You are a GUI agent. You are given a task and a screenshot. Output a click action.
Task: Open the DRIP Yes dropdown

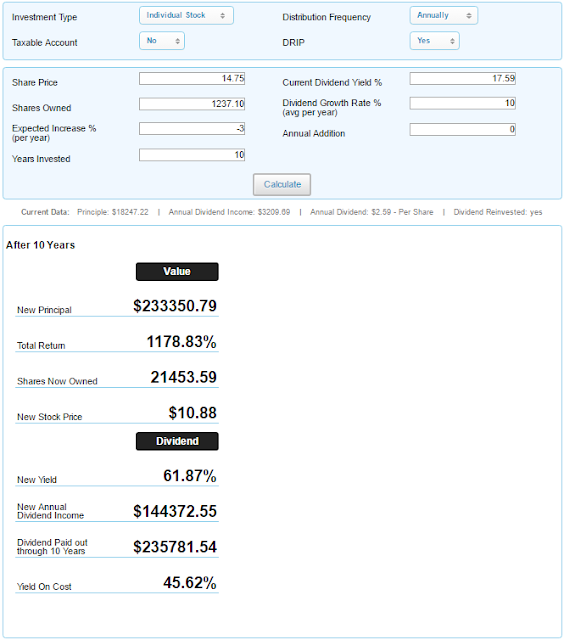pyautogui.click(x=435, y=41)
